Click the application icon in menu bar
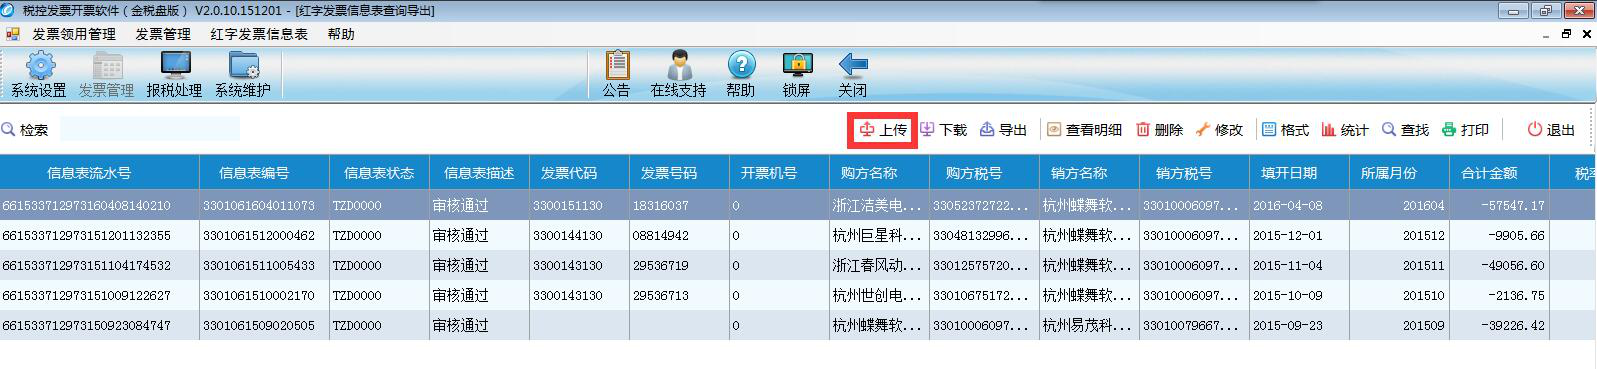Screen dimensions: 1597x369 coord(12,34)
